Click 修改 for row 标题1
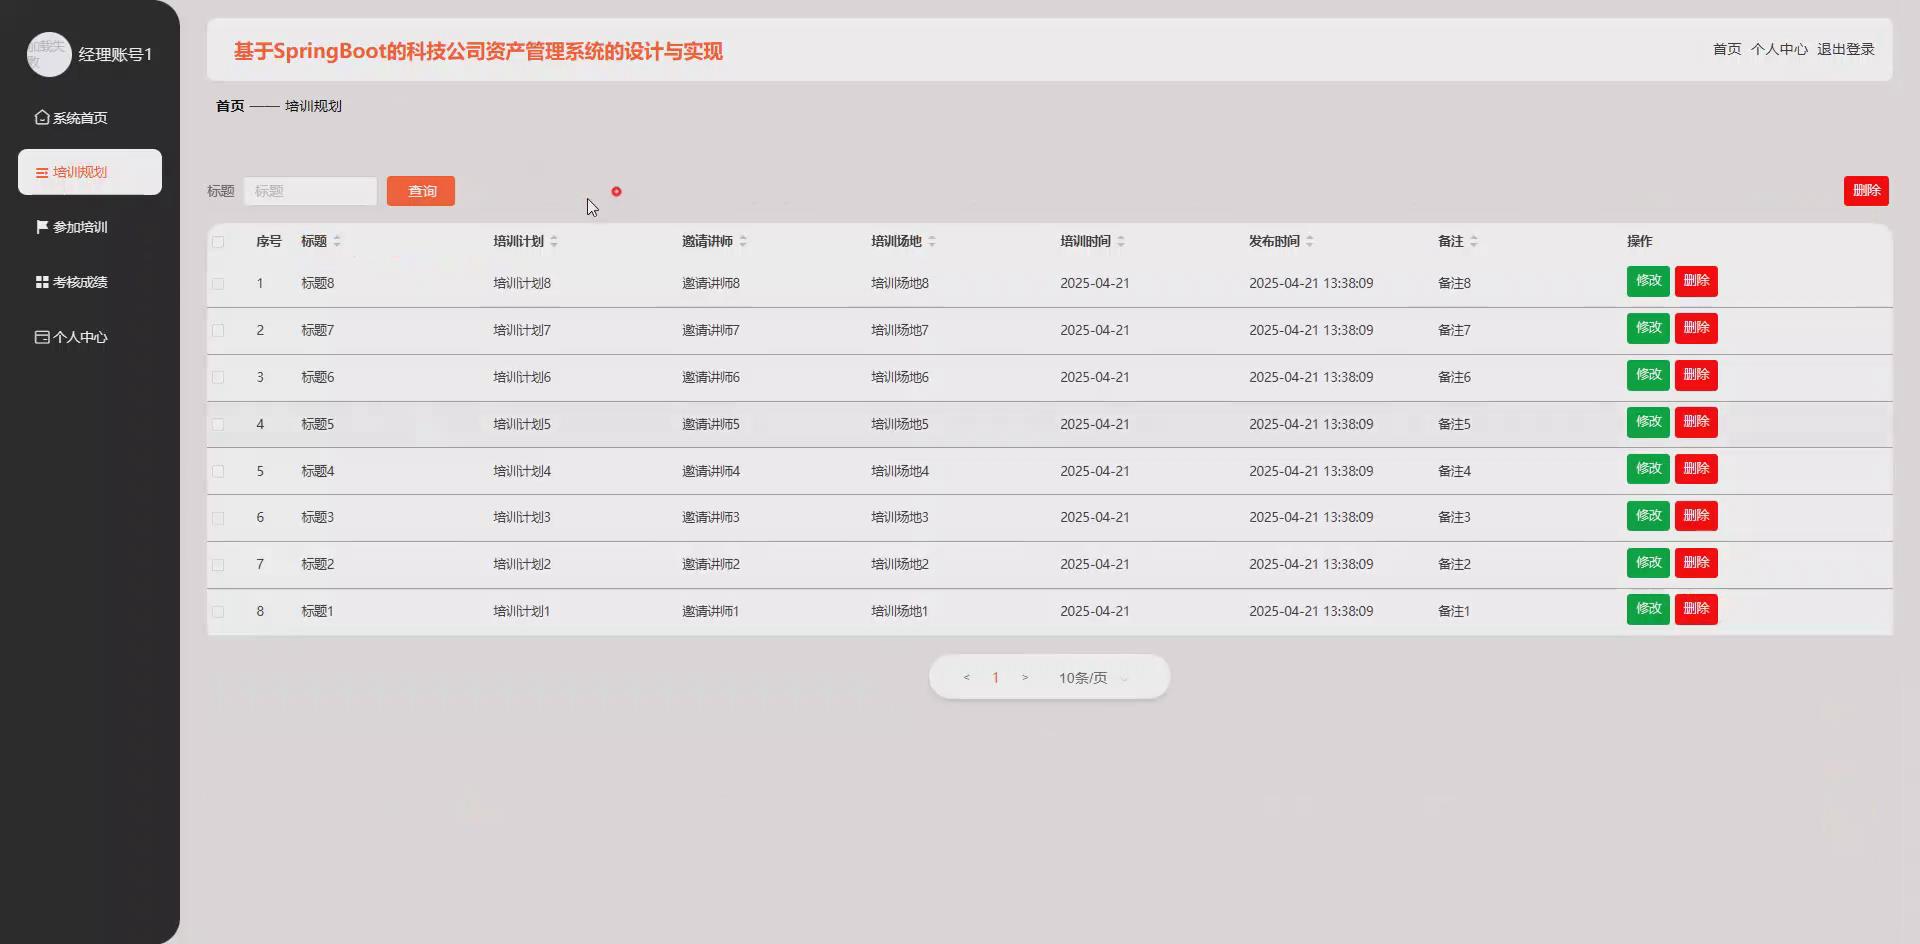The height and width of the screenshot is (944, 1920). click(x=1648, y=609)
